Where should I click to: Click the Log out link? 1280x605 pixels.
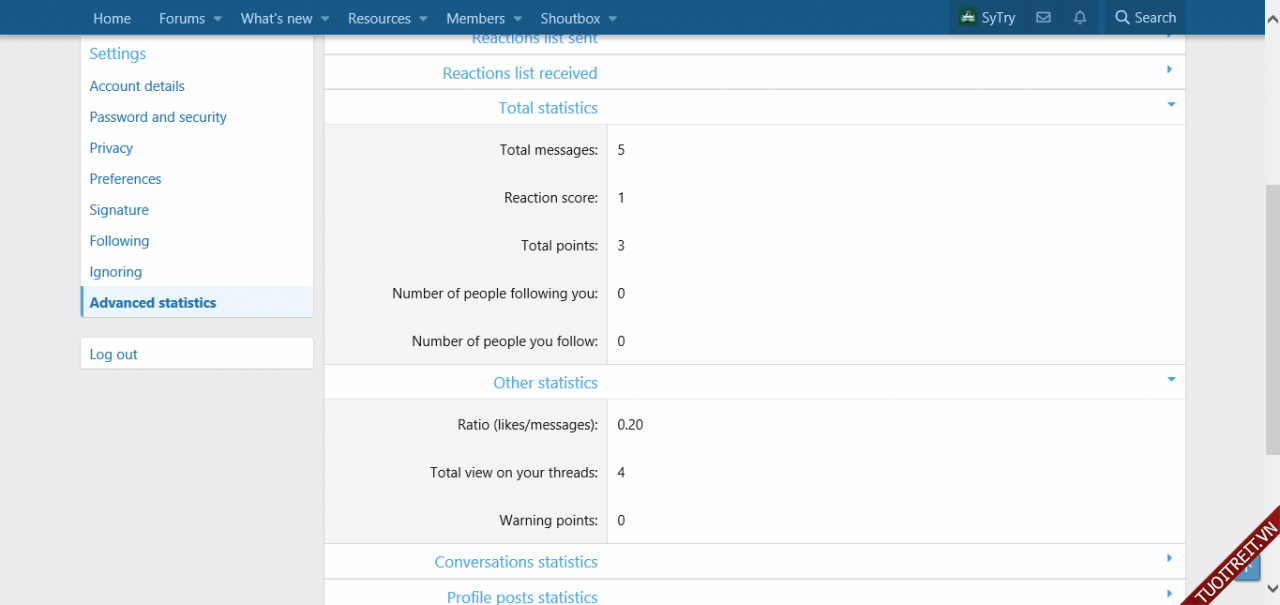point(114,354)
